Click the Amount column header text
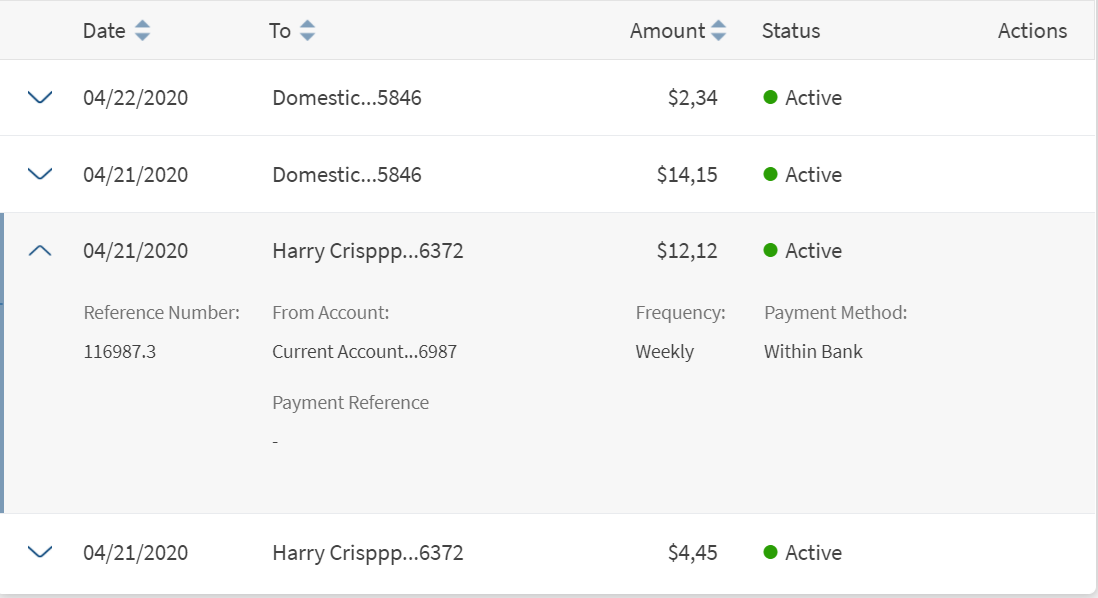Viewport: 1098px width, 598px height. point(667,31)
